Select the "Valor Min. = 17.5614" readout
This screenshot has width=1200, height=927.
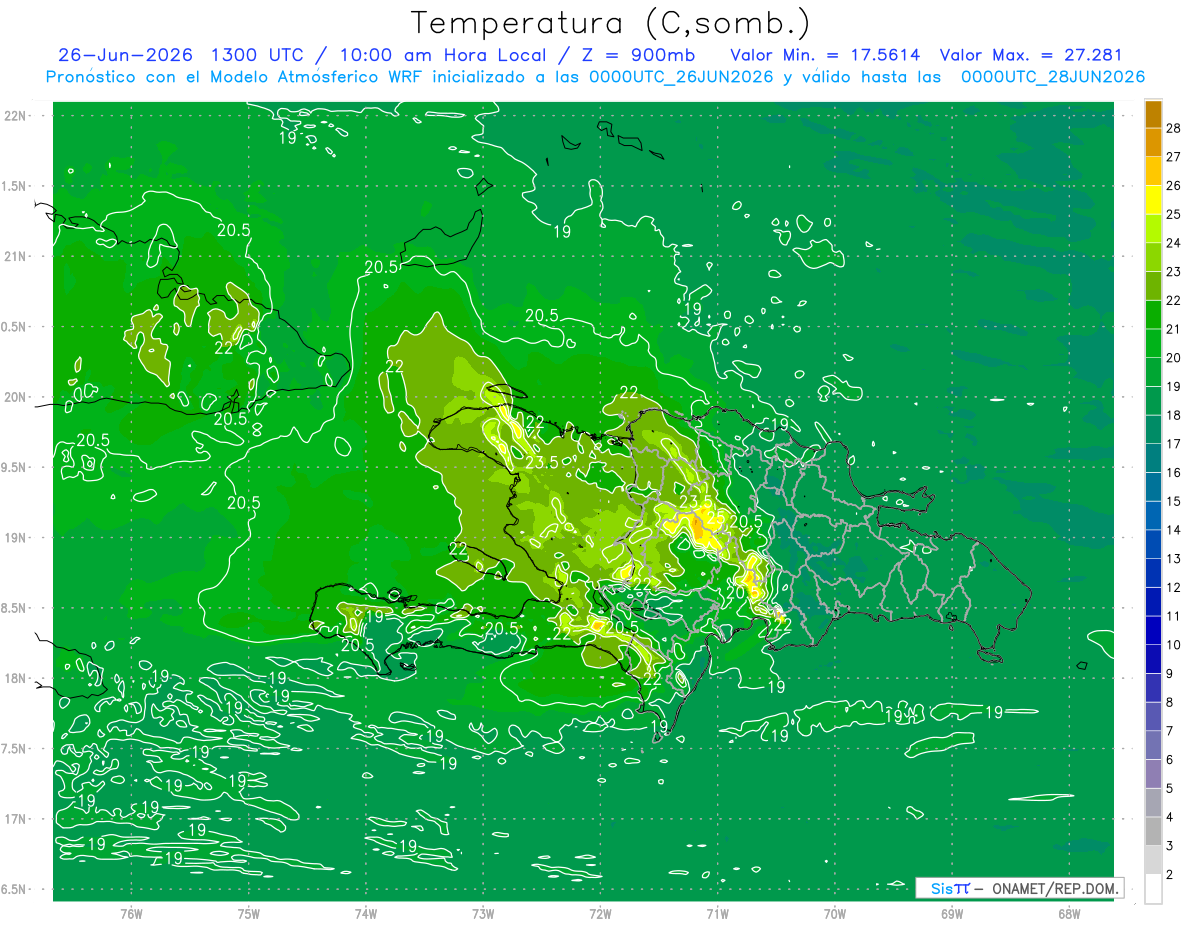pos(825,55)
